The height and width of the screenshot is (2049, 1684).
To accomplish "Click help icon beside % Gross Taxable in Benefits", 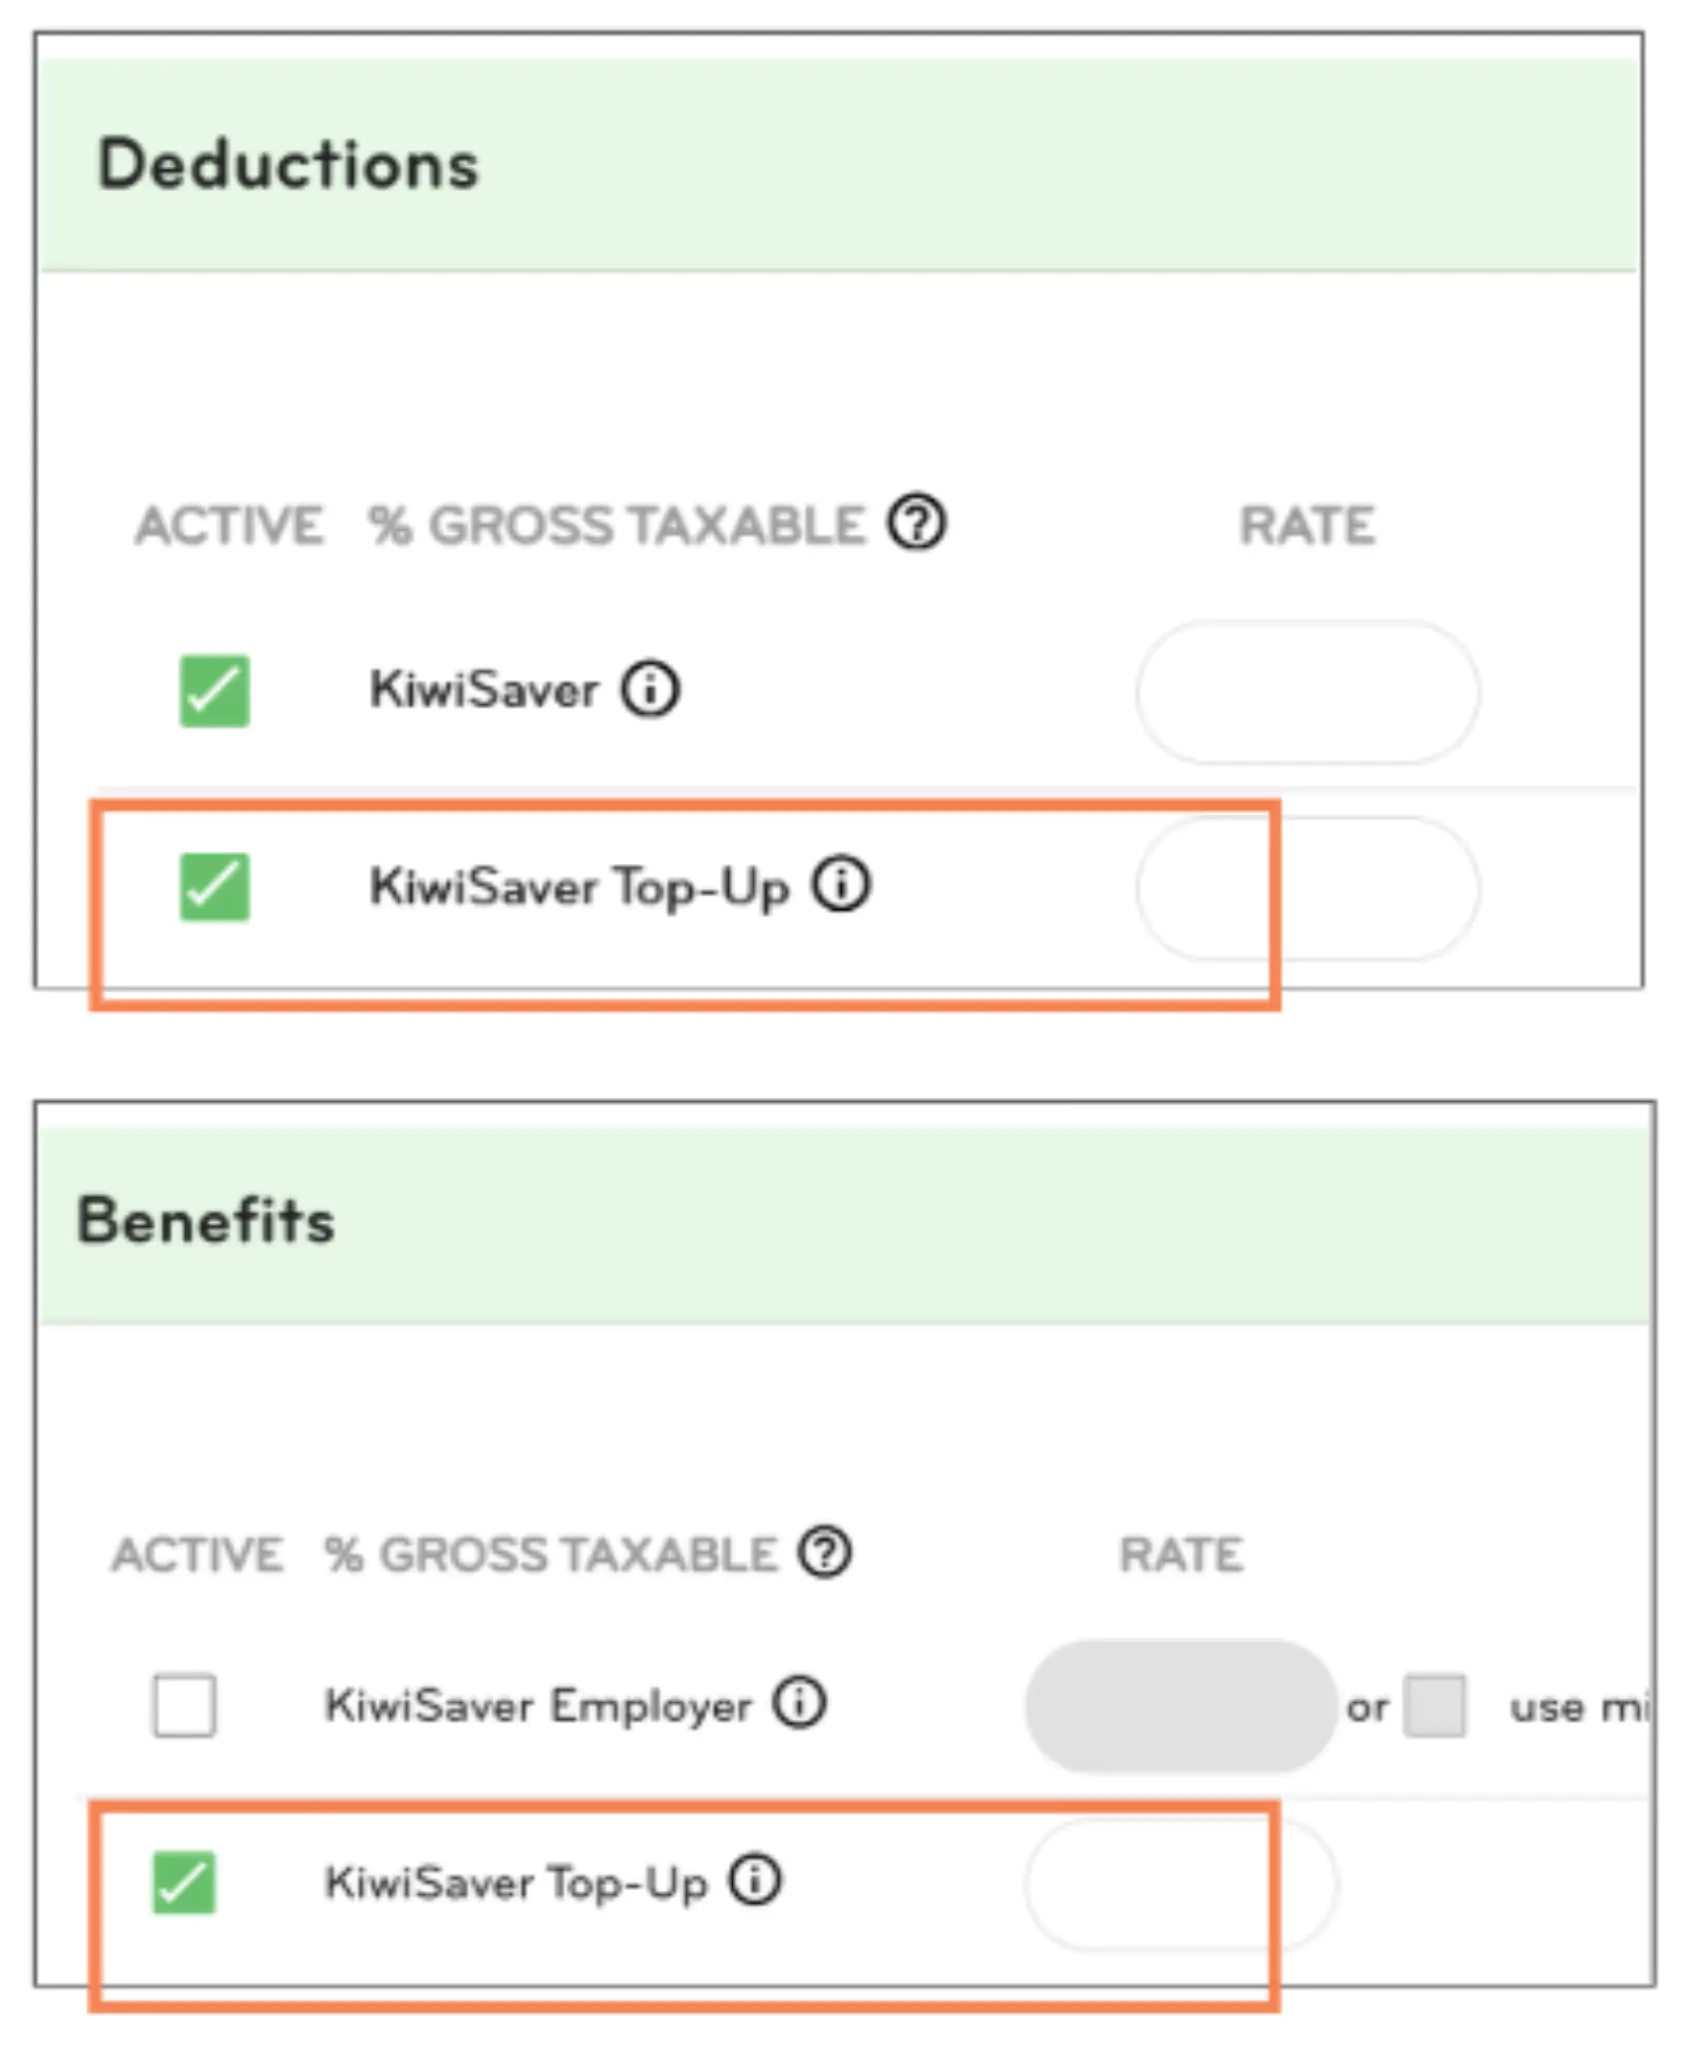I will point(824,1553).
